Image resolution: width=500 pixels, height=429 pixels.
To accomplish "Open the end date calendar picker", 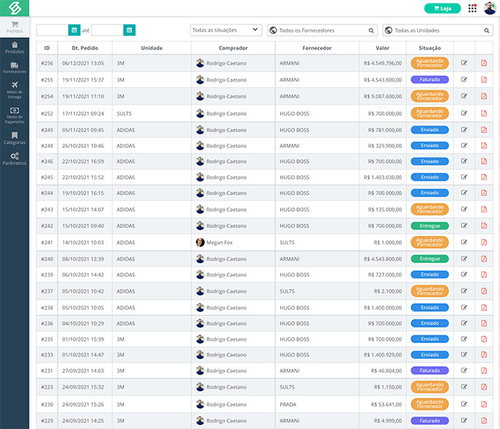I will (129, 30).
